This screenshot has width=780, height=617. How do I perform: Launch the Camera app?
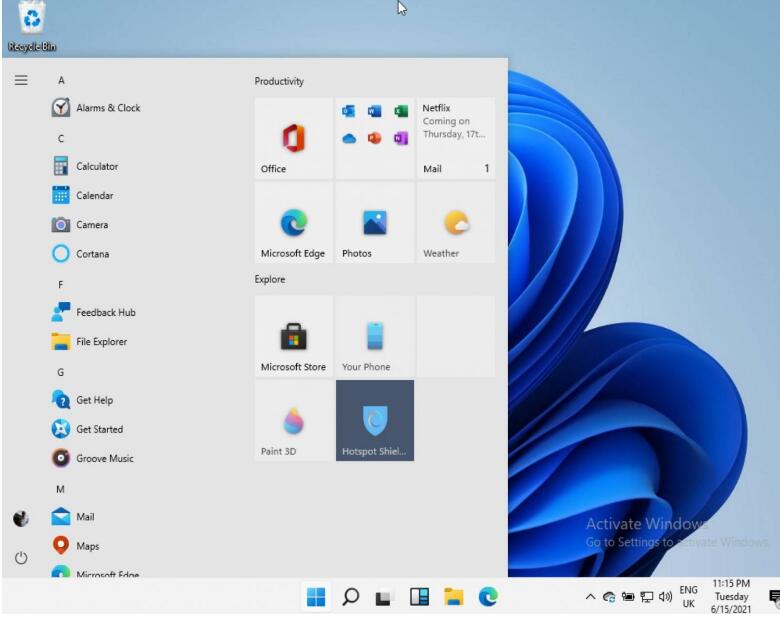click(x=81, y=225)
